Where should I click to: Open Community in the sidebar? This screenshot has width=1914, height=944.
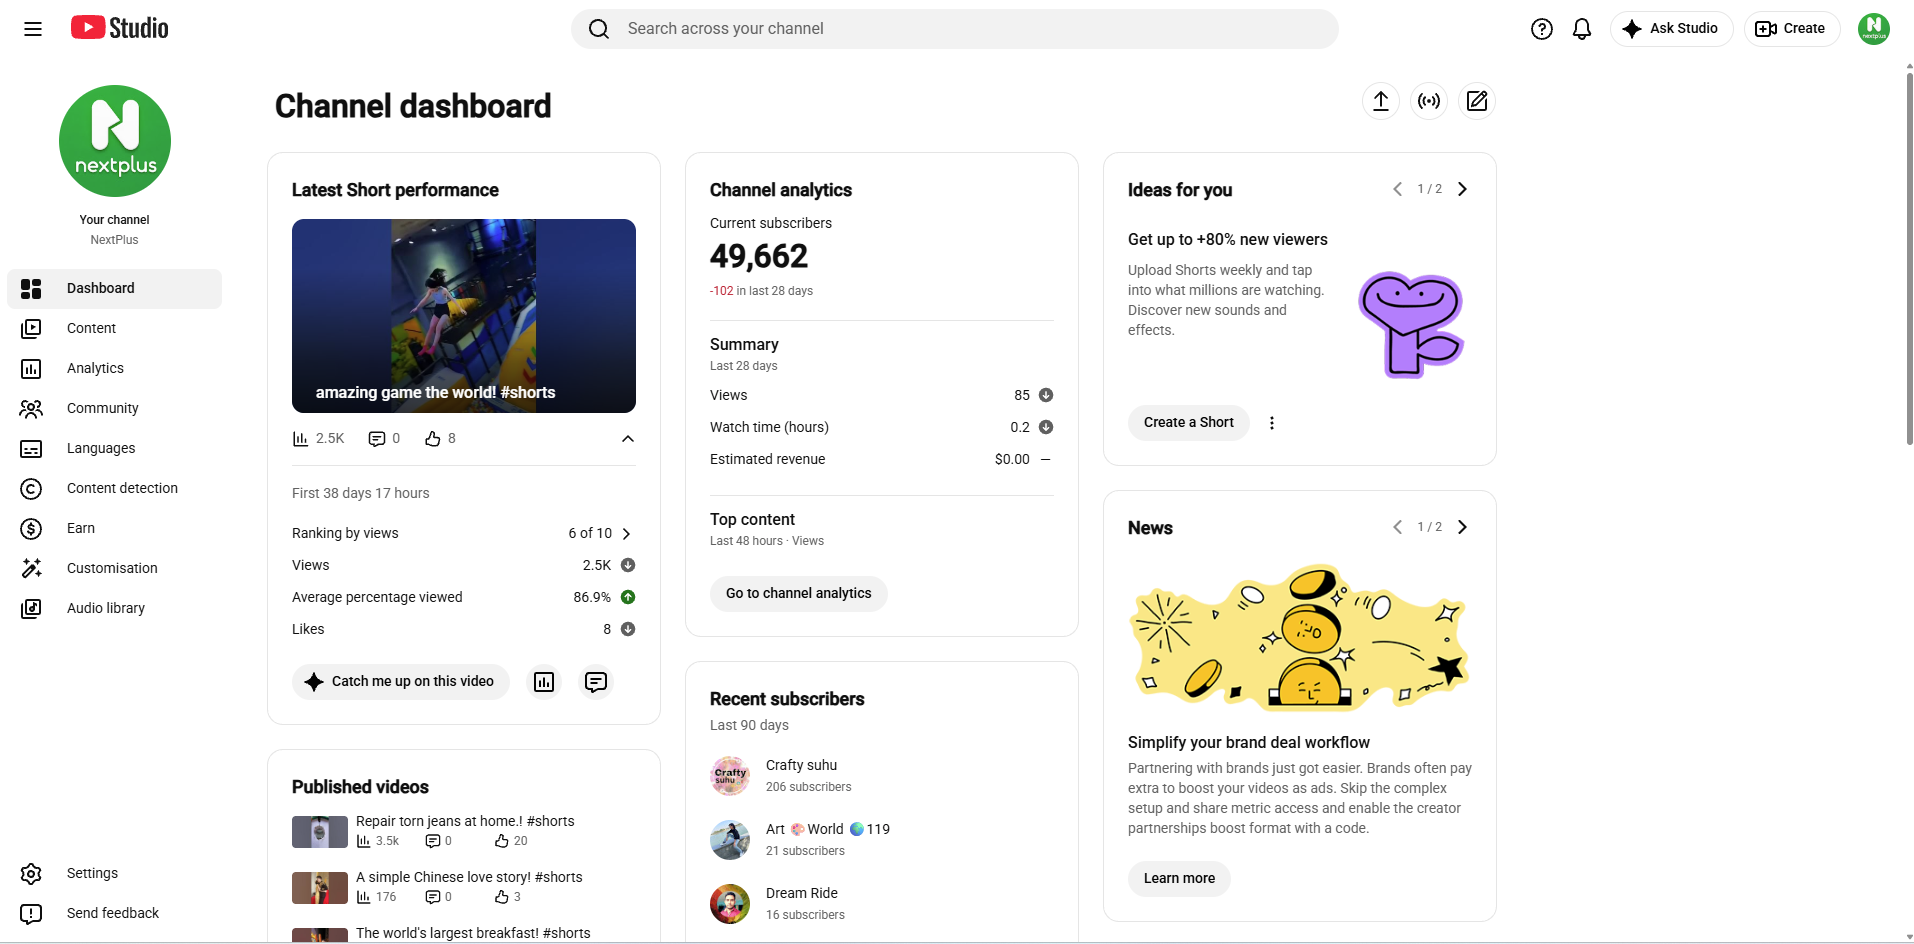click(115, 409)
